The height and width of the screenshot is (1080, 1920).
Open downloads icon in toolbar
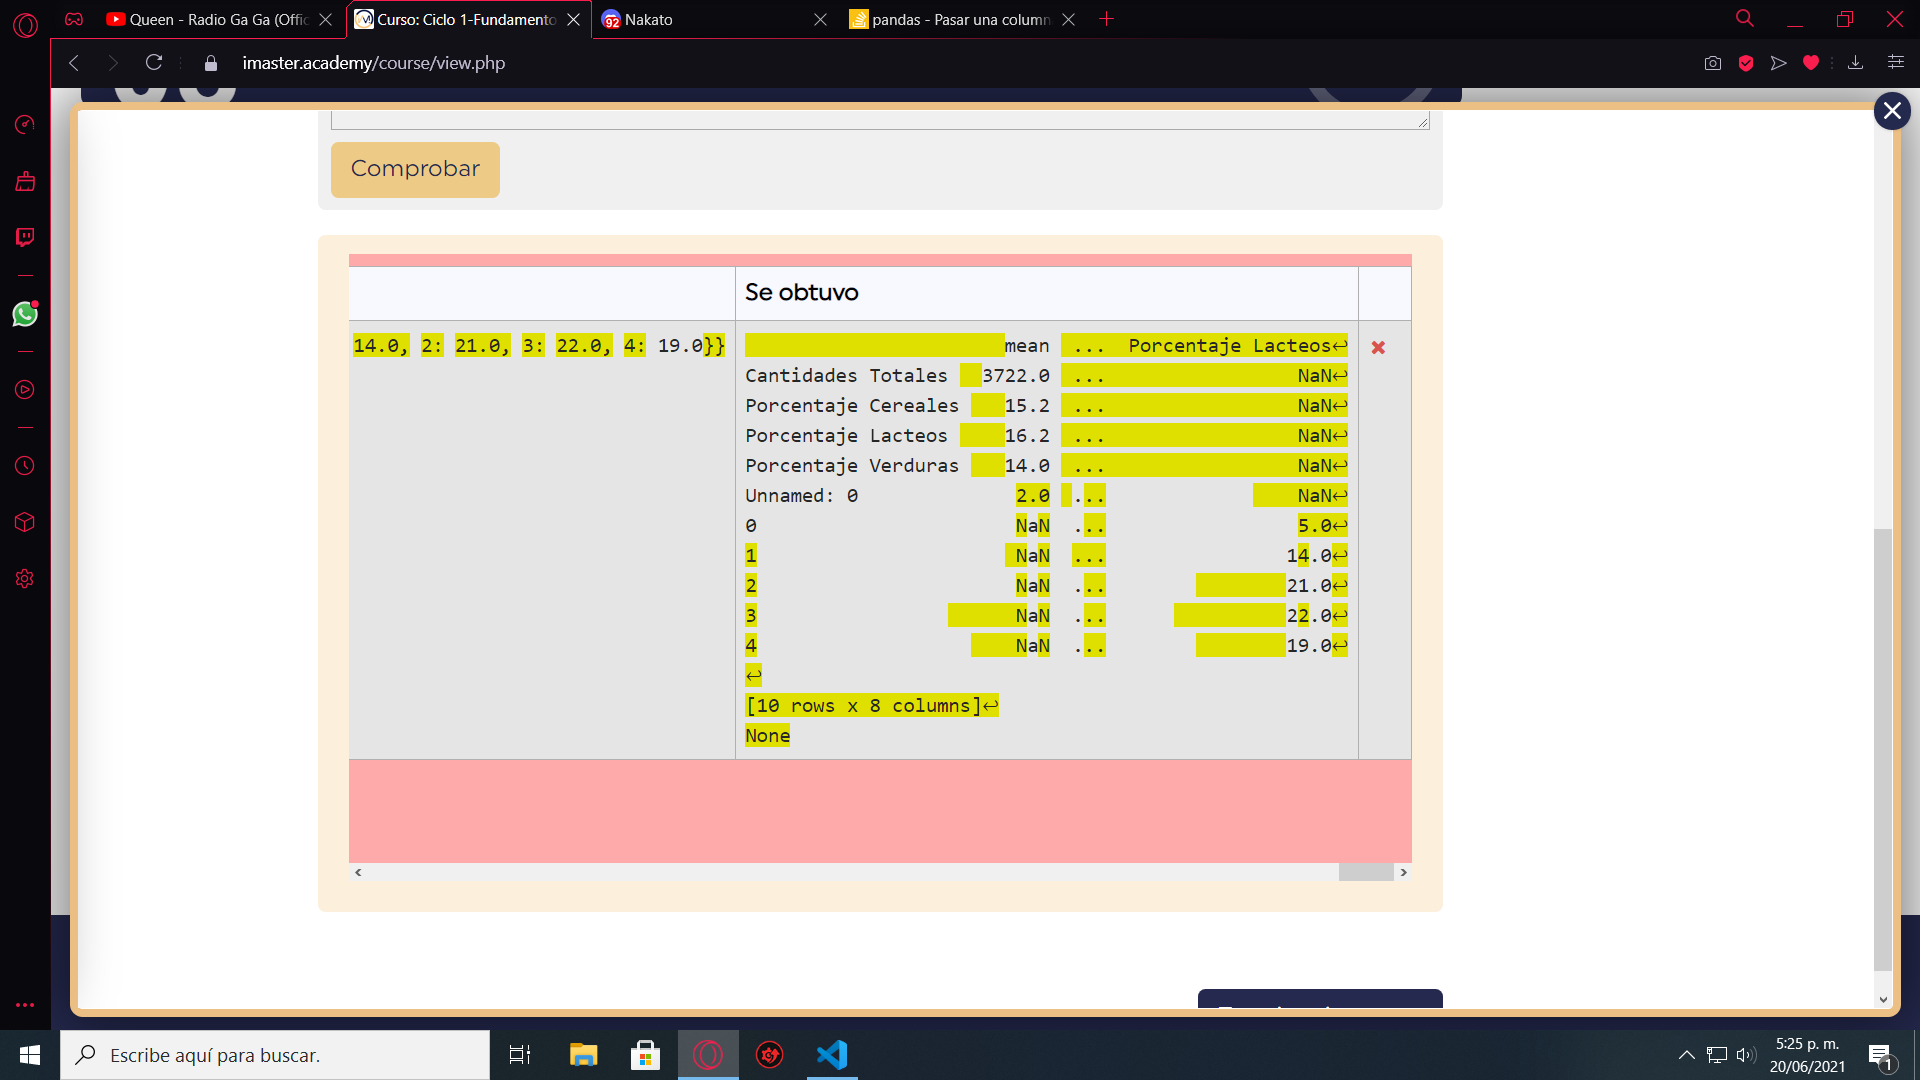[1856, 63]
